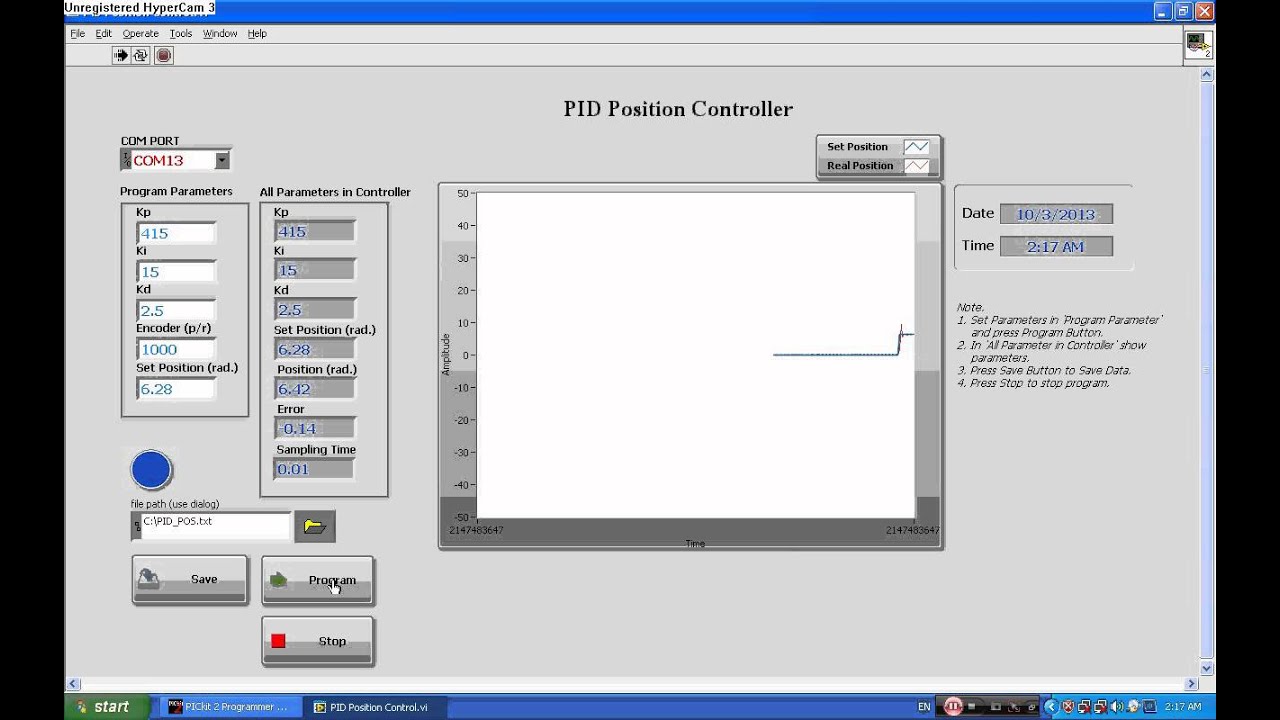This screenshot has width=1280, height=720.
Task: Click the Kd input field in Program Parameters
Action: (x=176, y=311)
